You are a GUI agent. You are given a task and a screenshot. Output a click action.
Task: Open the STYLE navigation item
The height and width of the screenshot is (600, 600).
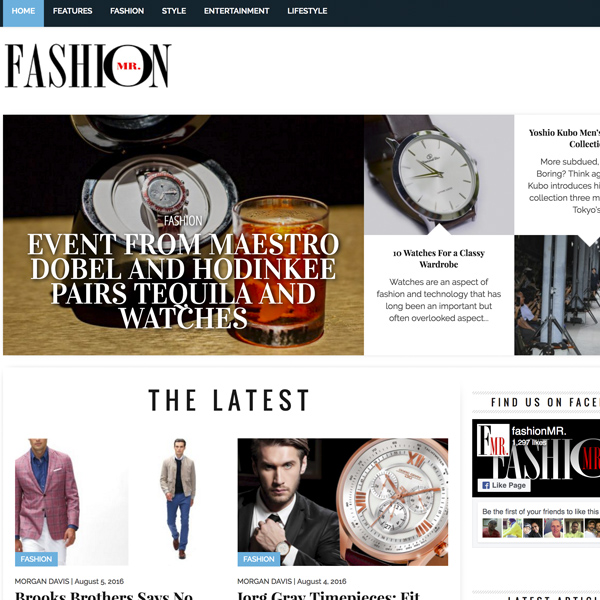coord(174,11)
